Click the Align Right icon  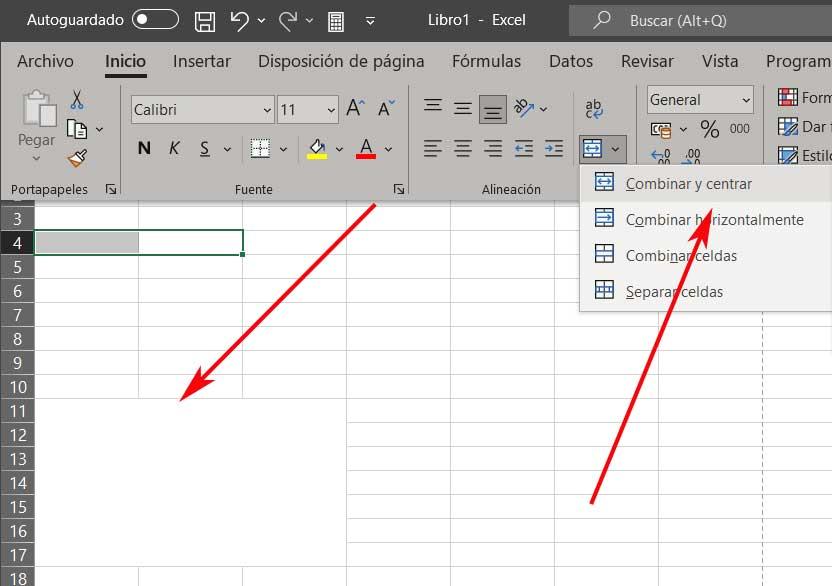pos(492,149)
